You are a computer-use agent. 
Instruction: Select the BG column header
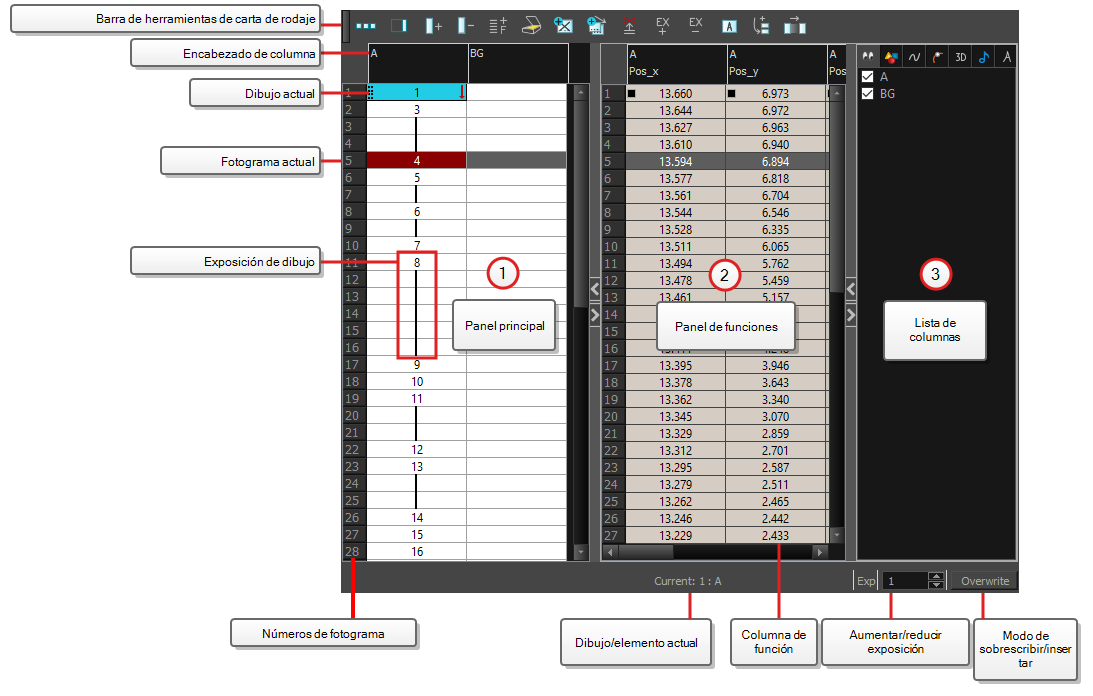pos(518,63)
